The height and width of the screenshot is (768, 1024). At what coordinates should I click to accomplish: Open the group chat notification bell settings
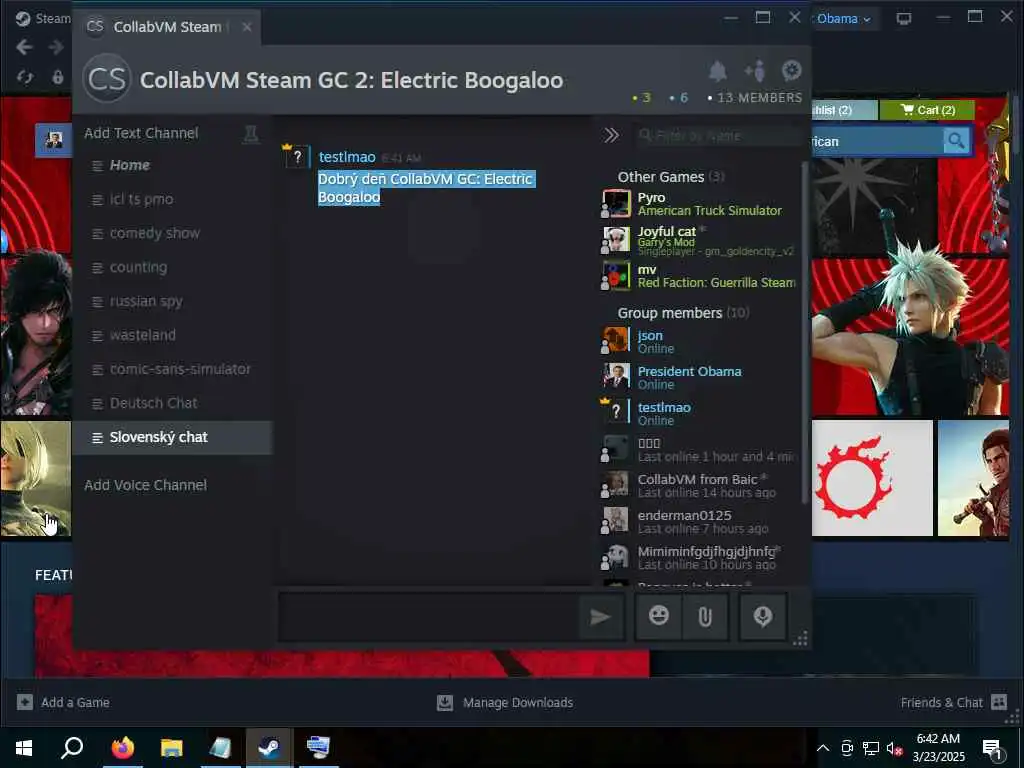pos(718,71)
